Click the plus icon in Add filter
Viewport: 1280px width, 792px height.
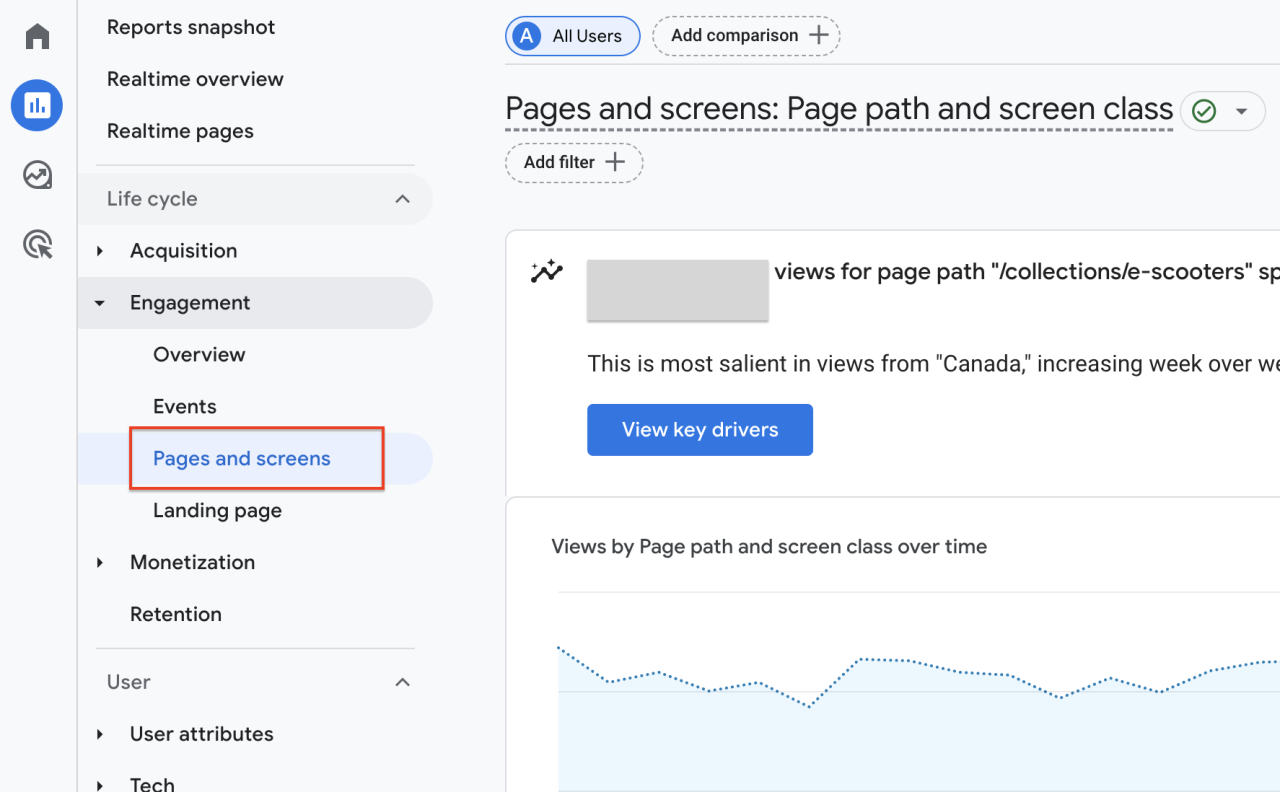click(x=615, y=162)
